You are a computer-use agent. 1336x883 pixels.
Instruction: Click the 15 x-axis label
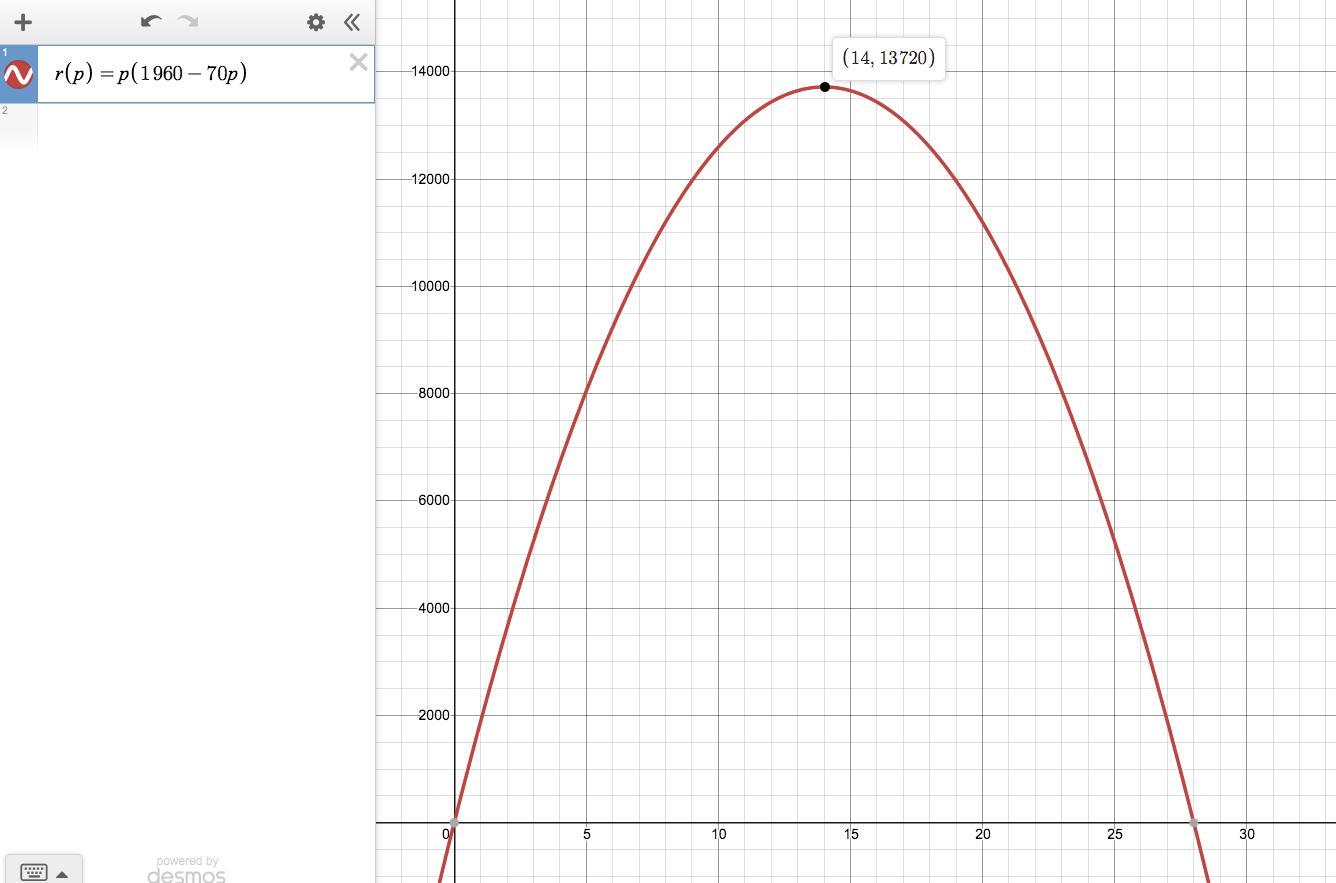click(x=851, y=834)
